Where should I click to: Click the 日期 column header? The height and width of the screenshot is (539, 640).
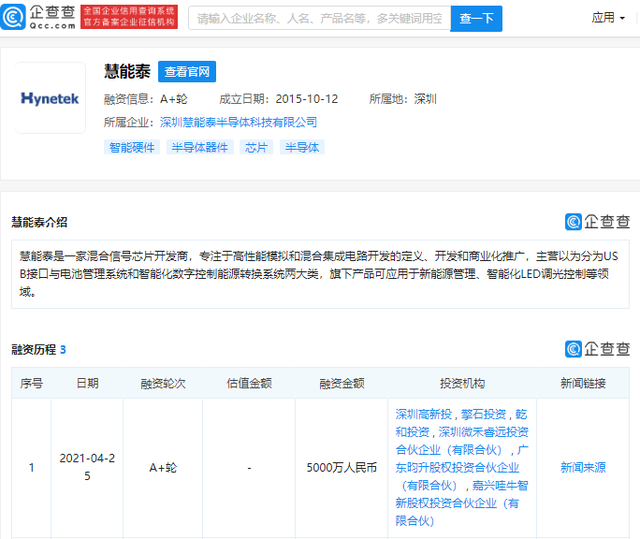click(x=87, y=383)
